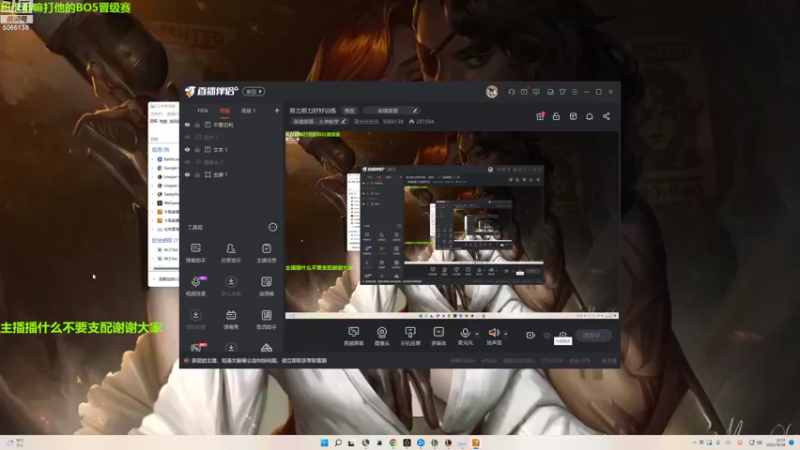The image size is (800, 450).
Task: Click the download tool above 多人连麦 label
Action: [231, 282]
